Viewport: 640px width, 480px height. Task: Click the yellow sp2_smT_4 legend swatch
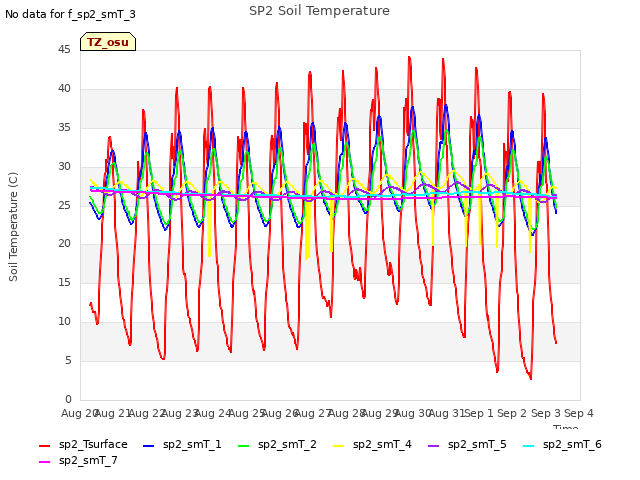[339, 446]
